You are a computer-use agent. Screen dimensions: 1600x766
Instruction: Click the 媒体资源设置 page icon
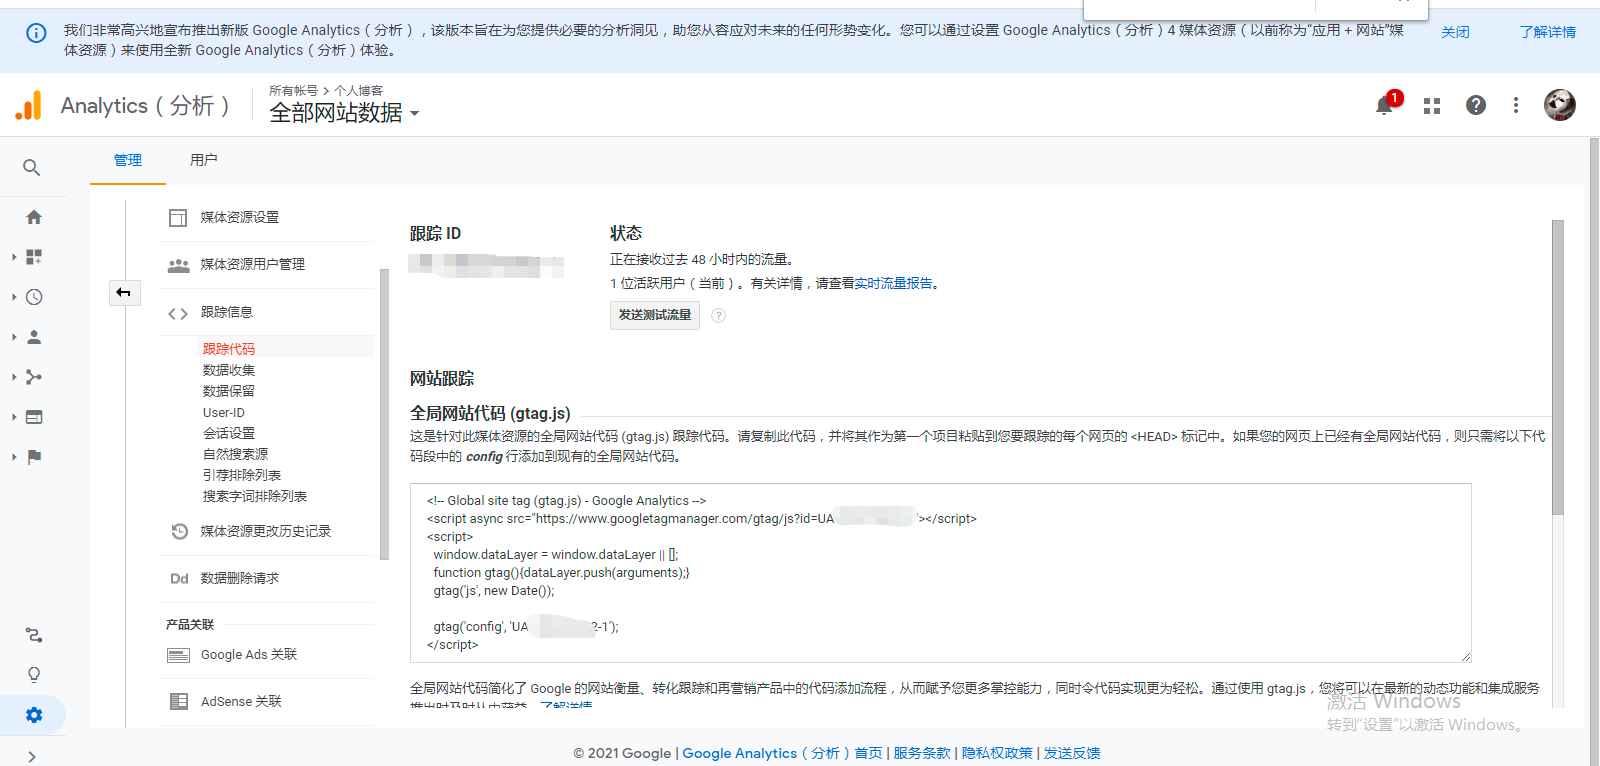(178, 218)
